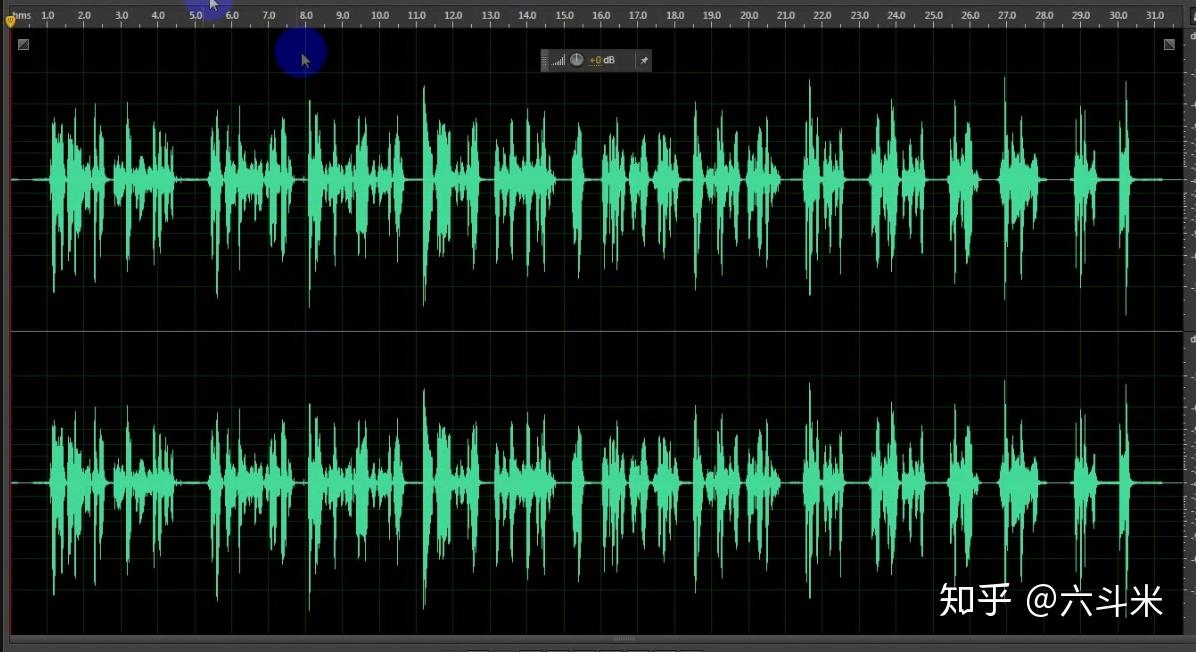
Task: Click the top channel waveform near 12 seconds
Action: [453, 180]
